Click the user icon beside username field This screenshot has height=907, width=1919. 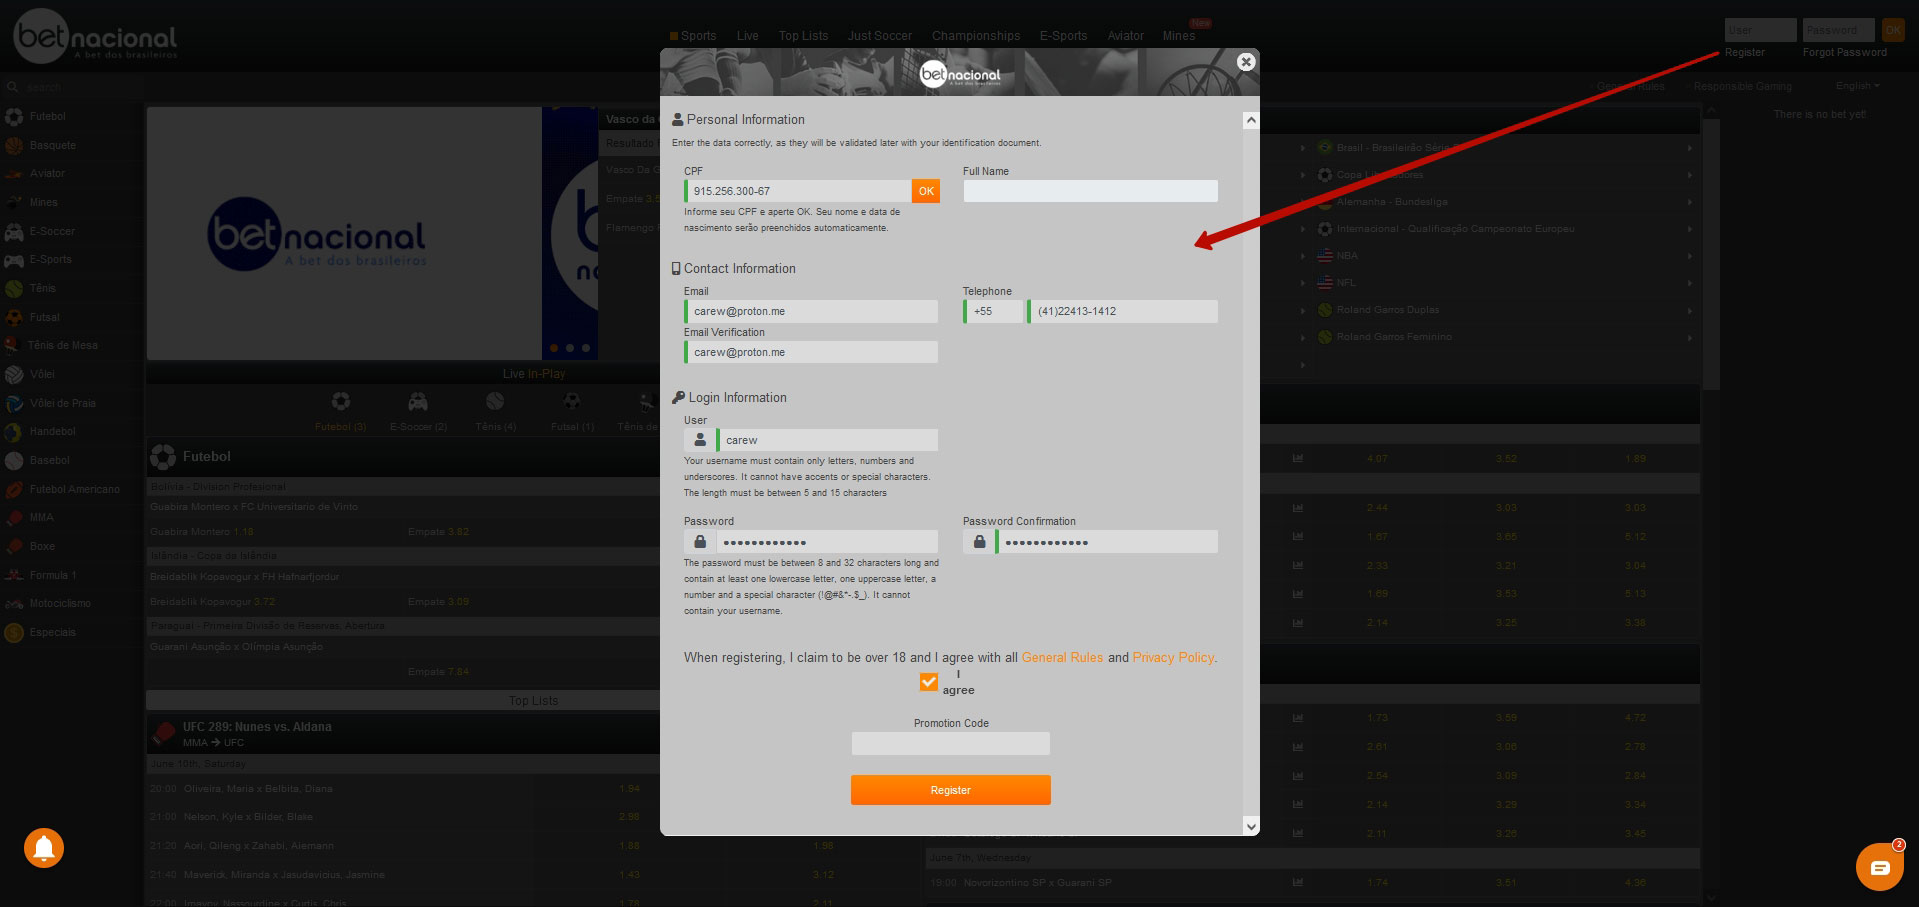(x=700, y=440)
